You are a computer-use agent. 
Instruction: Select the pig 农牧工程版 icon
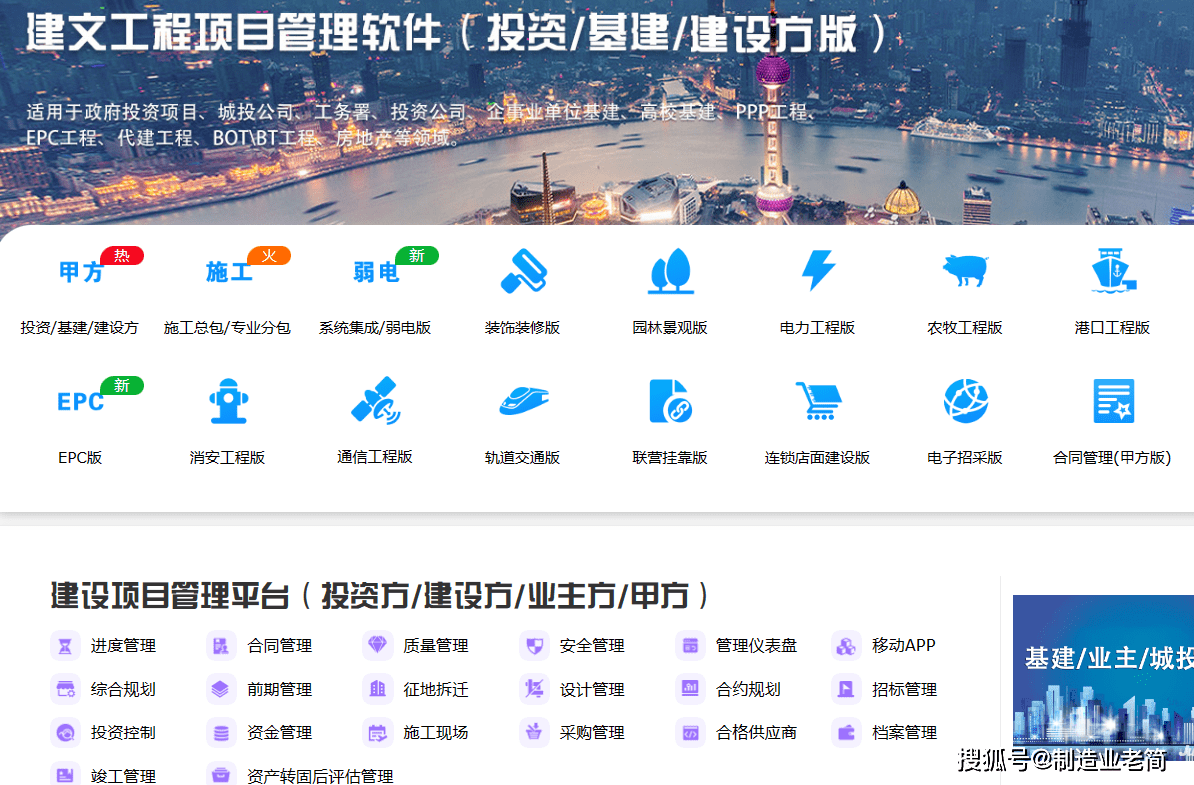point(965,270)
